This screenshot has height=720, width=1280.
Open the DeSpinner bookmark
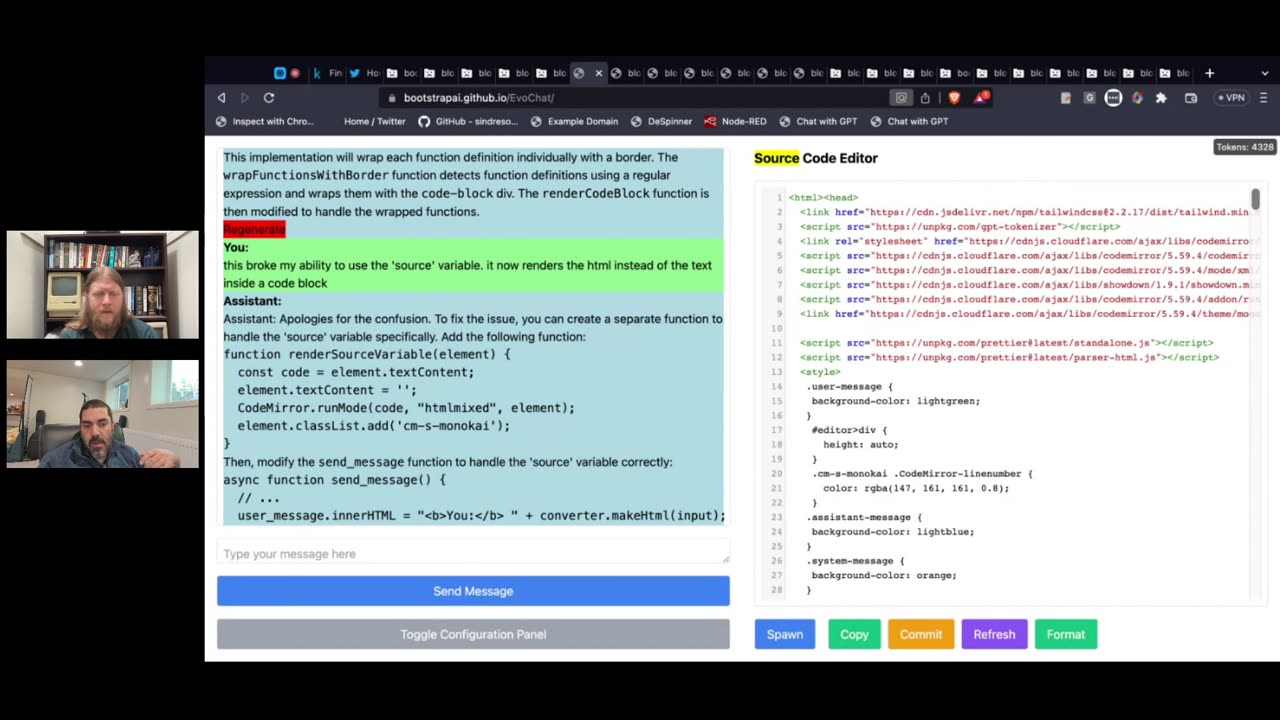pyautogui.click(x=661, y=121)
